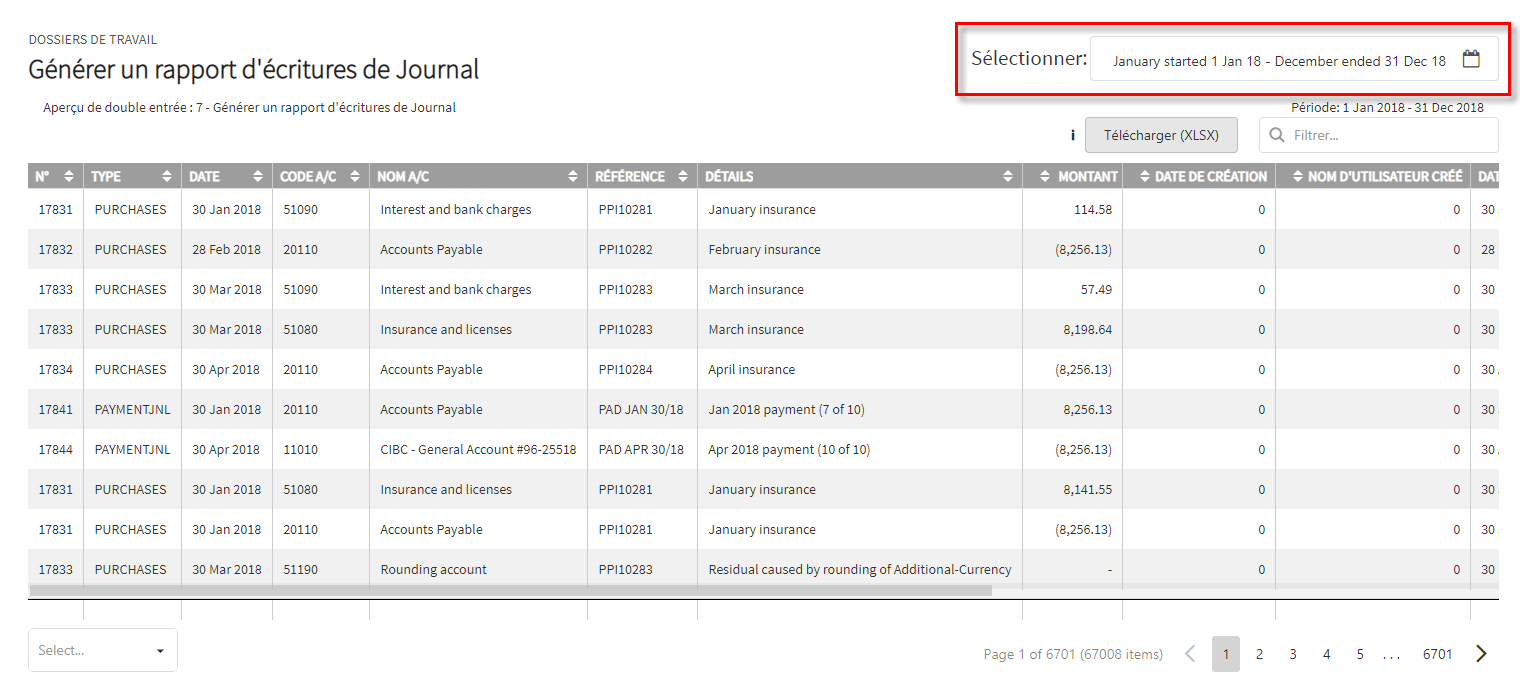
Task: Sort table by CODE A/C arrows
Action: point(355,176)
